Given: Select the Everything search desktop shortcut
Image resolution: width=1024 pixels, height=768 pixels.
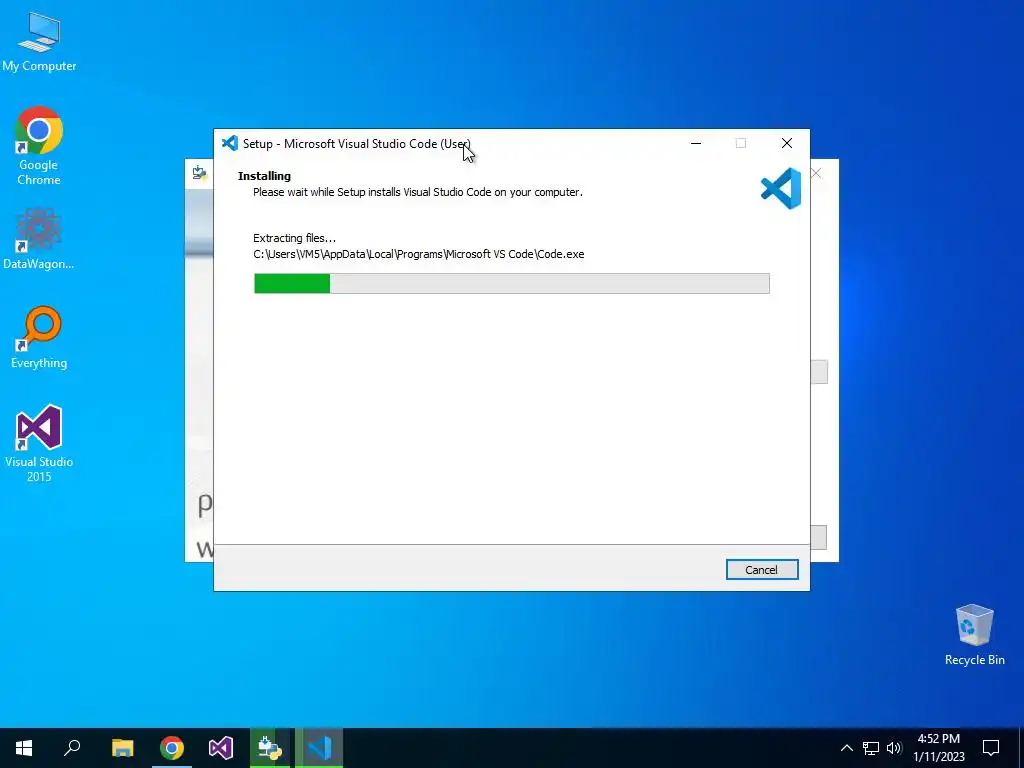Looking at the screenshot, I should (39, 338).
